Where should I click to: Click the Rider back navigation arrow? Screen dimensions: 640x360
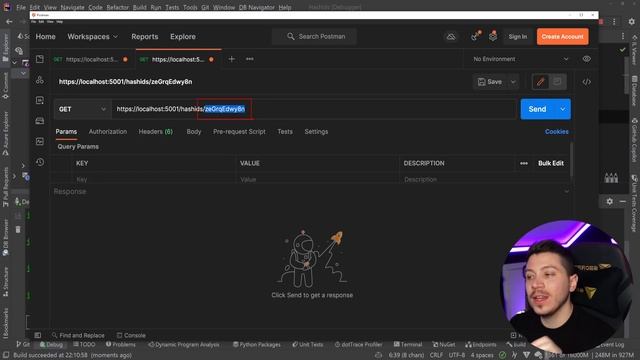(x=9, y=22)
